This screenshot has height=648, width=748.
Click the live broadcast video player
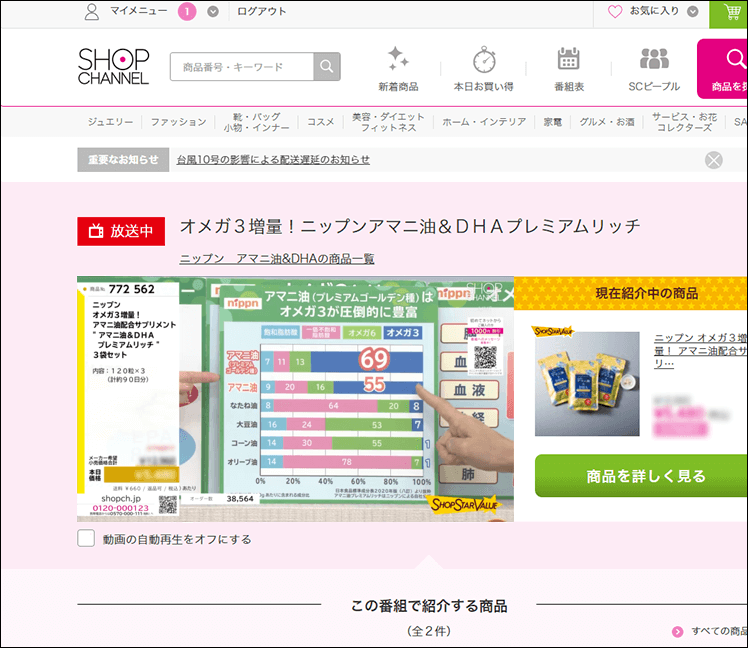295,398
